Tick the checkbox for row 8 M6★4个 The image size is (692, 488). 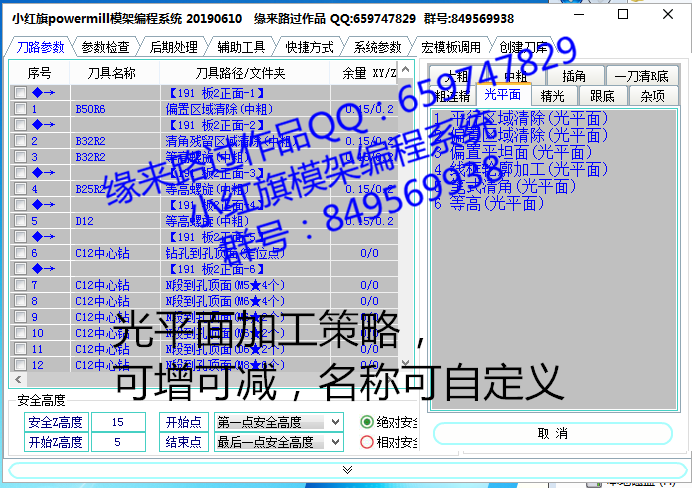point(20,301)
